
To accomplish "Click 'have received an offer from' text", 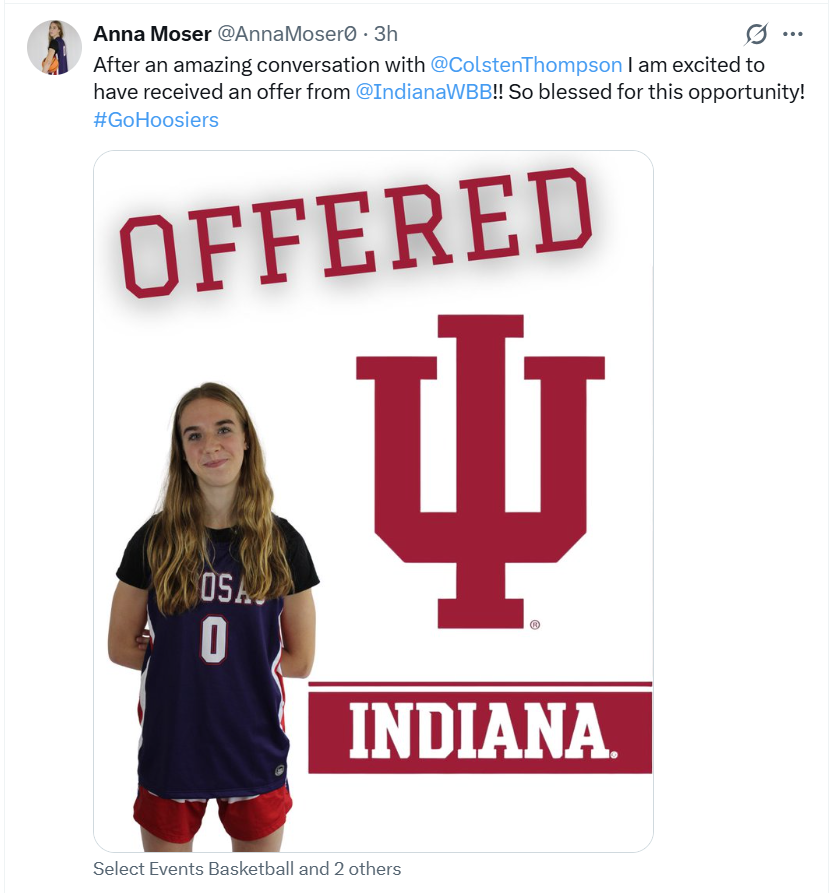I will click(x=222, y=92).
